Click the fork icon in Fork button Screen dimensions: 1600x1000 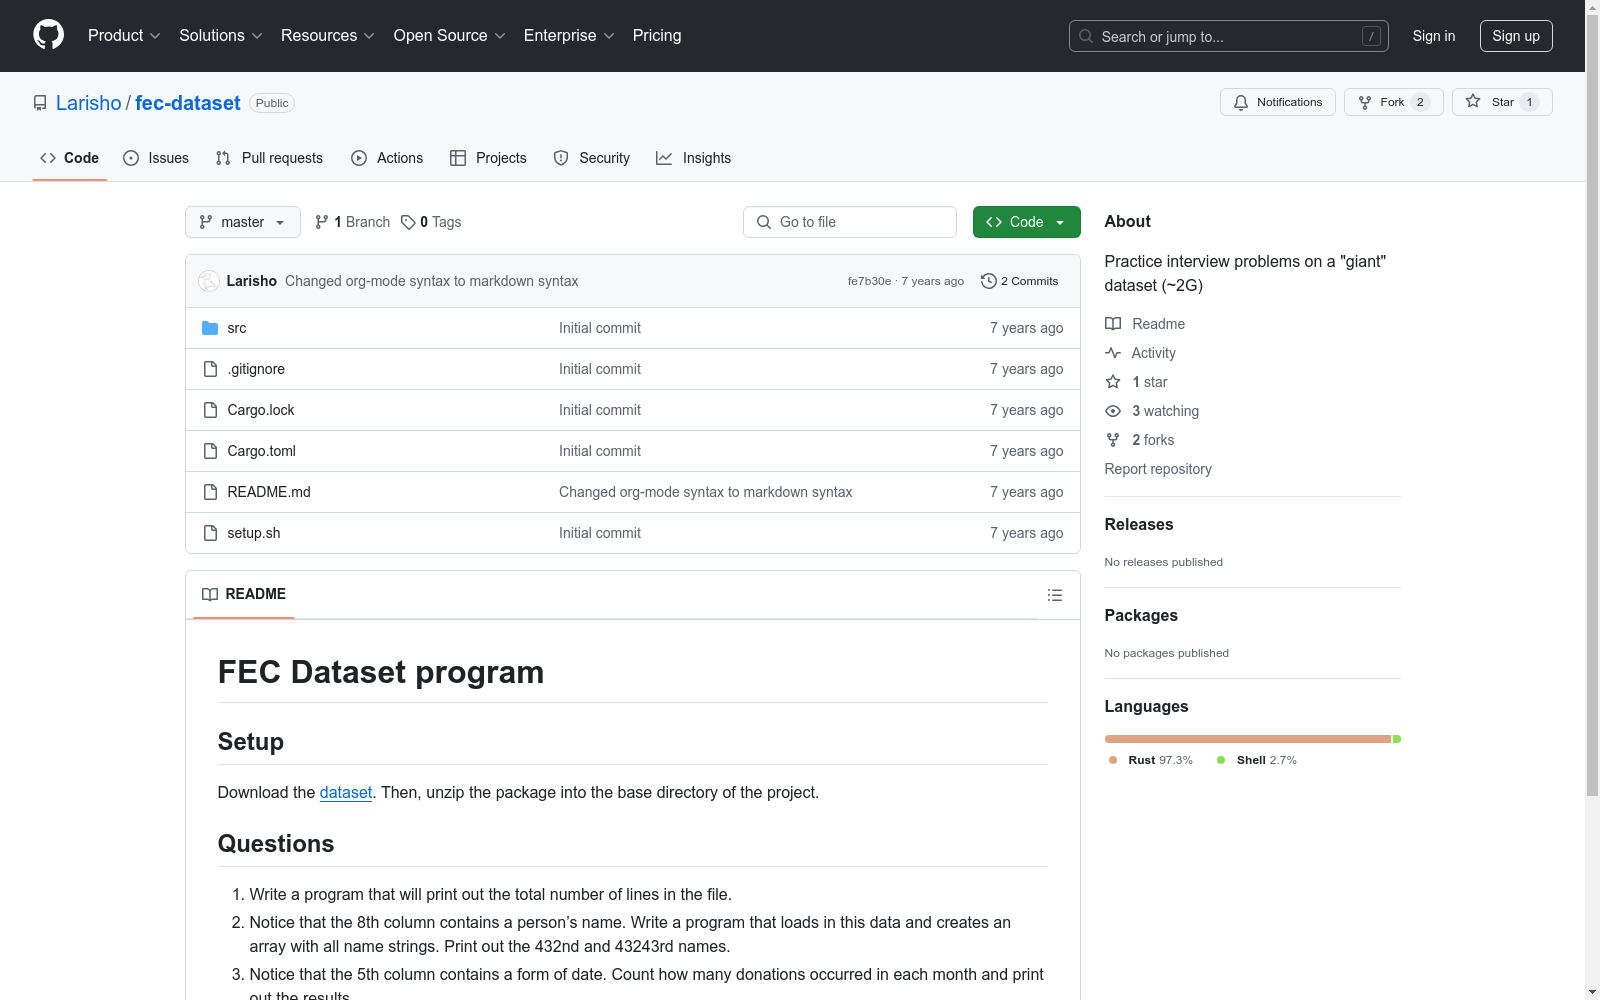pyautogui.click(x=1365, y=102)
